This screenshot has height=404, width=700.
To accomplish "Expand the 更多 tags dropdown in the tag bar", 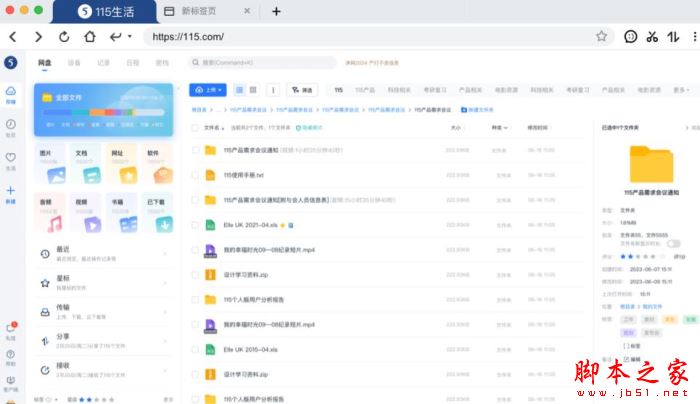I will (x=681, y=90).
